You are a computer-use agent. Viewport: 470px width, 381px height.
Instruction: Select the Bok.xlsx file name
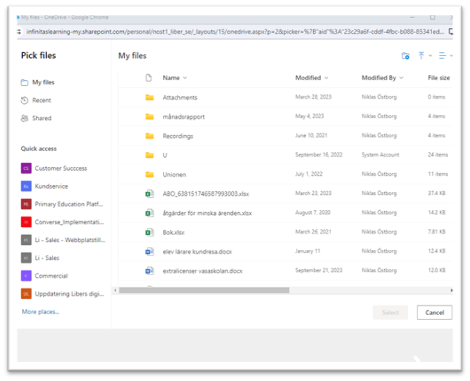tap(174, 232)
